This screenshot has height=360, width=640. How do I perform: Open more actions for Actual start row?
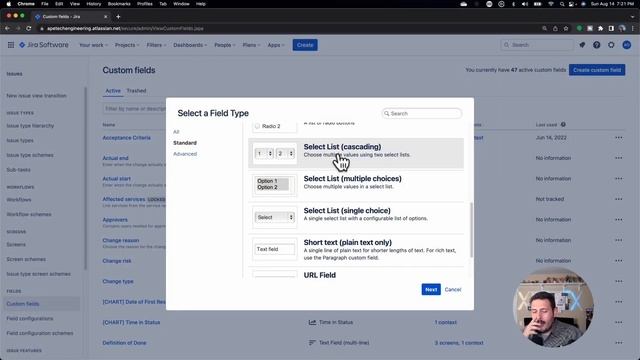619,178
